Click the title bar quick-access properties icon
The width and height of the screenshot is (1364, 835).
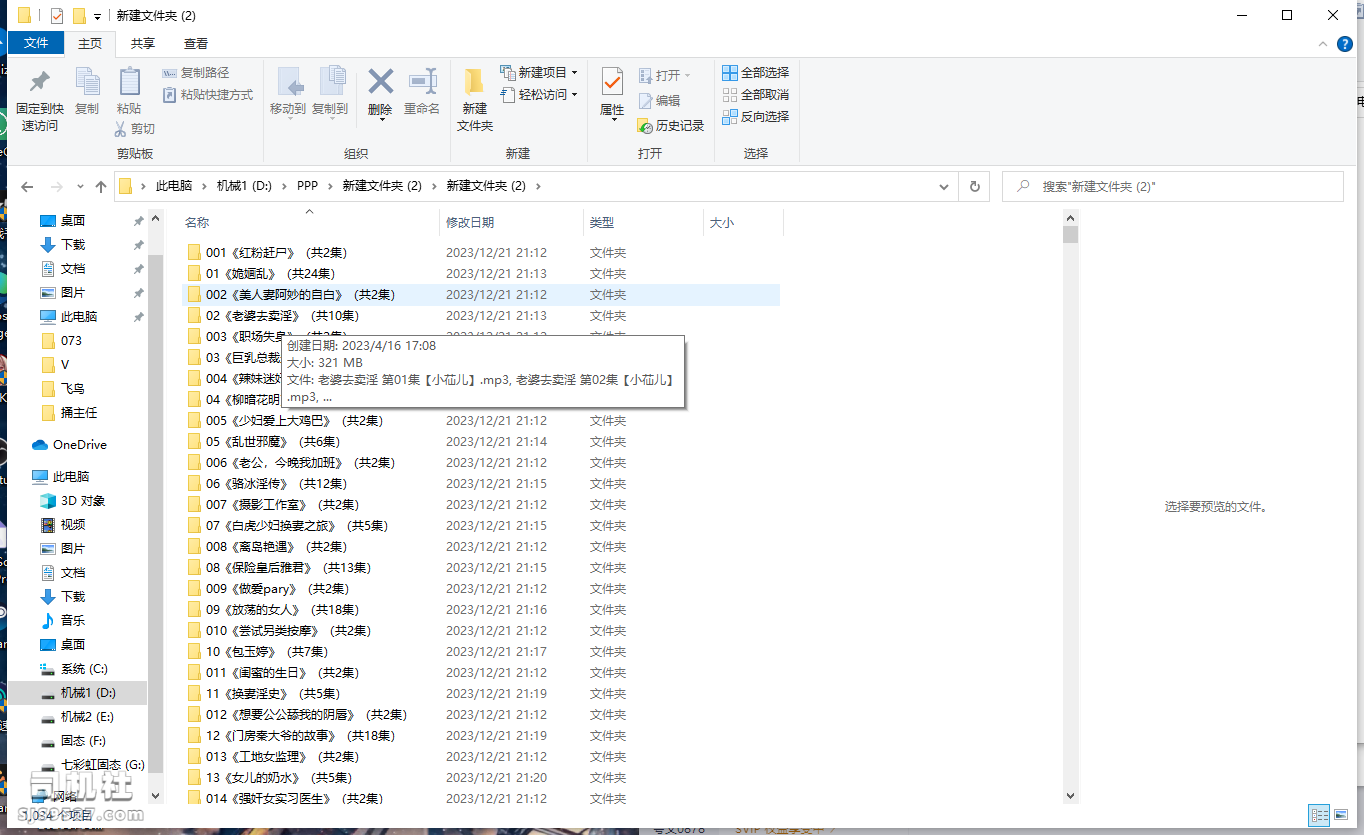(57, 15)
